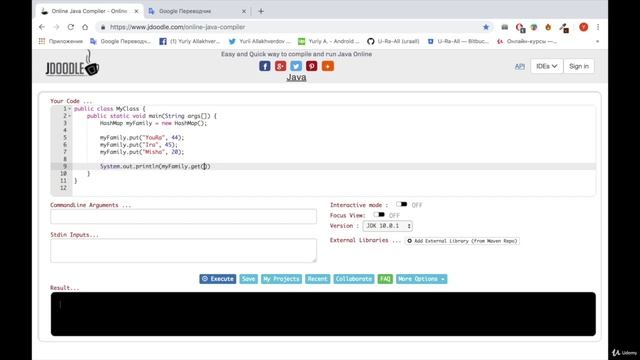Reload the JDoodle page
Screen dimensions: 640x360
(x=71, y=27)
